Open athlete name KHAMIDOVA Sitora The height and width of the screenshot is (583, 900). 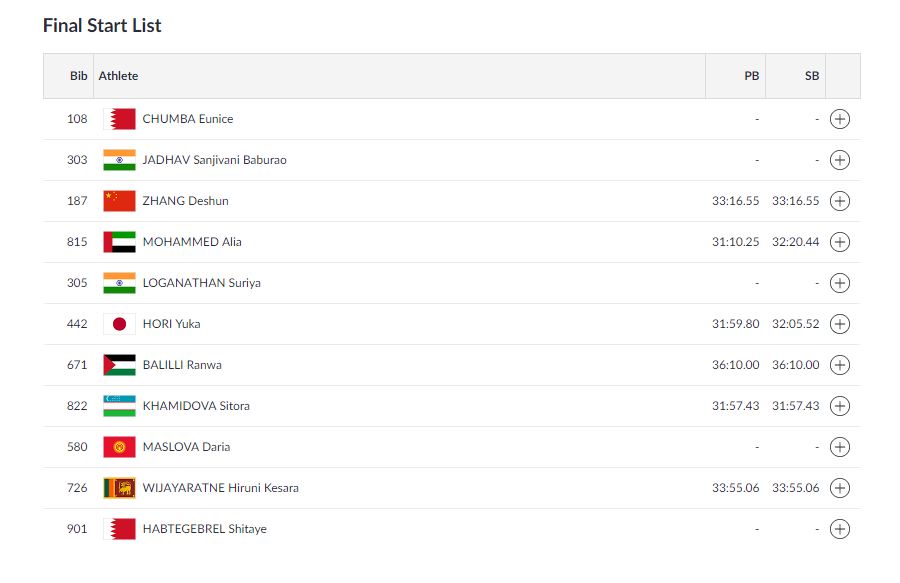pyautogui.click(x=196, y=406)
